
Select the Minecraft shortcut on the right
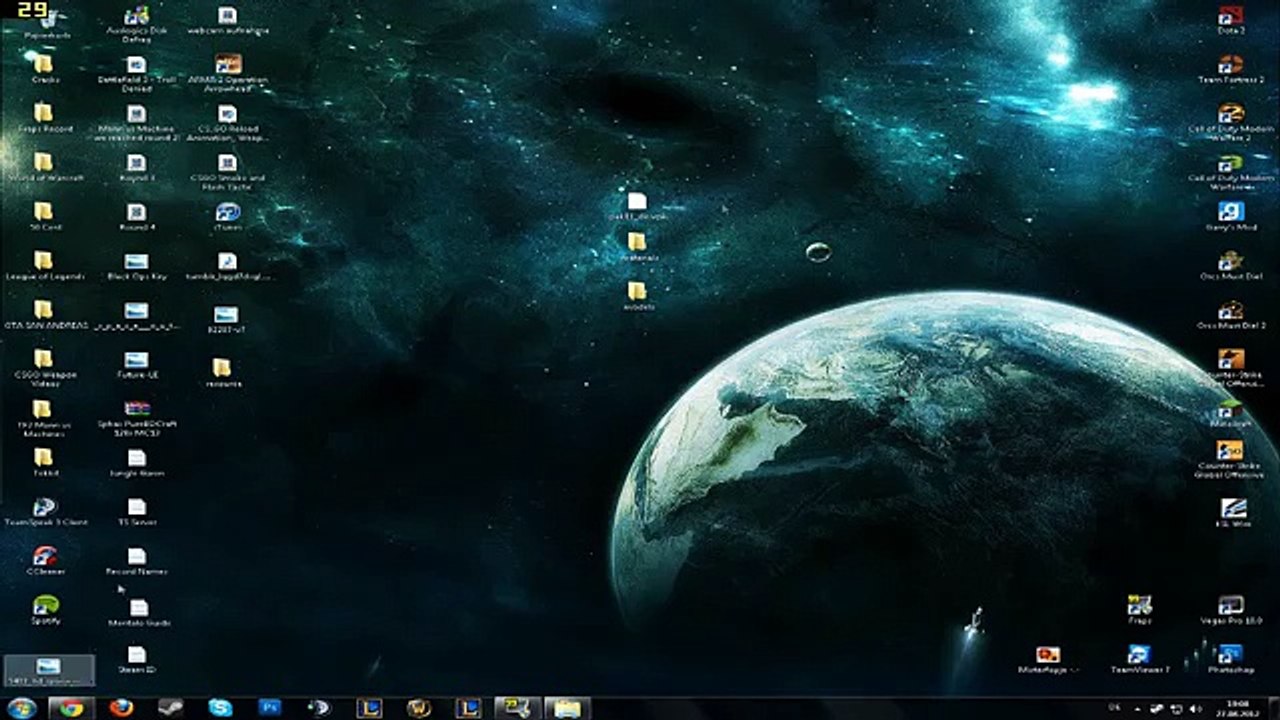point(1230,413)
